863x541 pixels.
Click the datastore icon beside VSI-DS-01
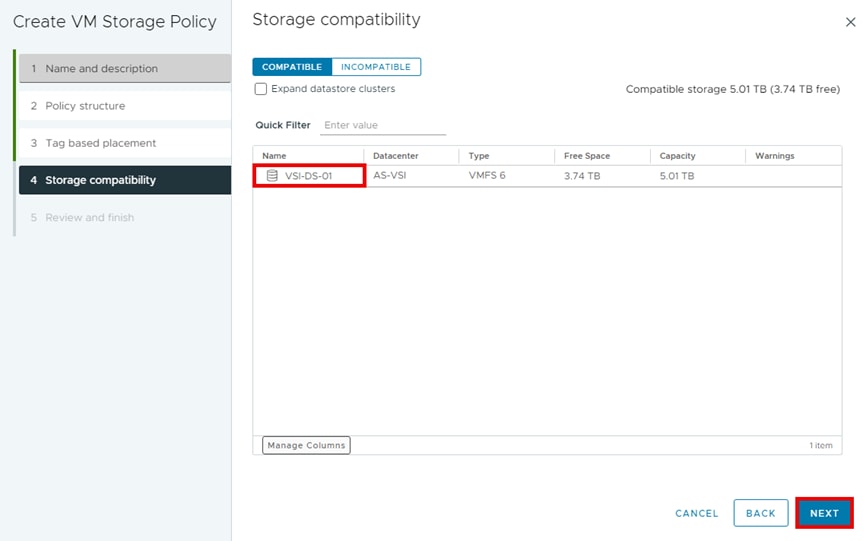click(x=272, y=176)
